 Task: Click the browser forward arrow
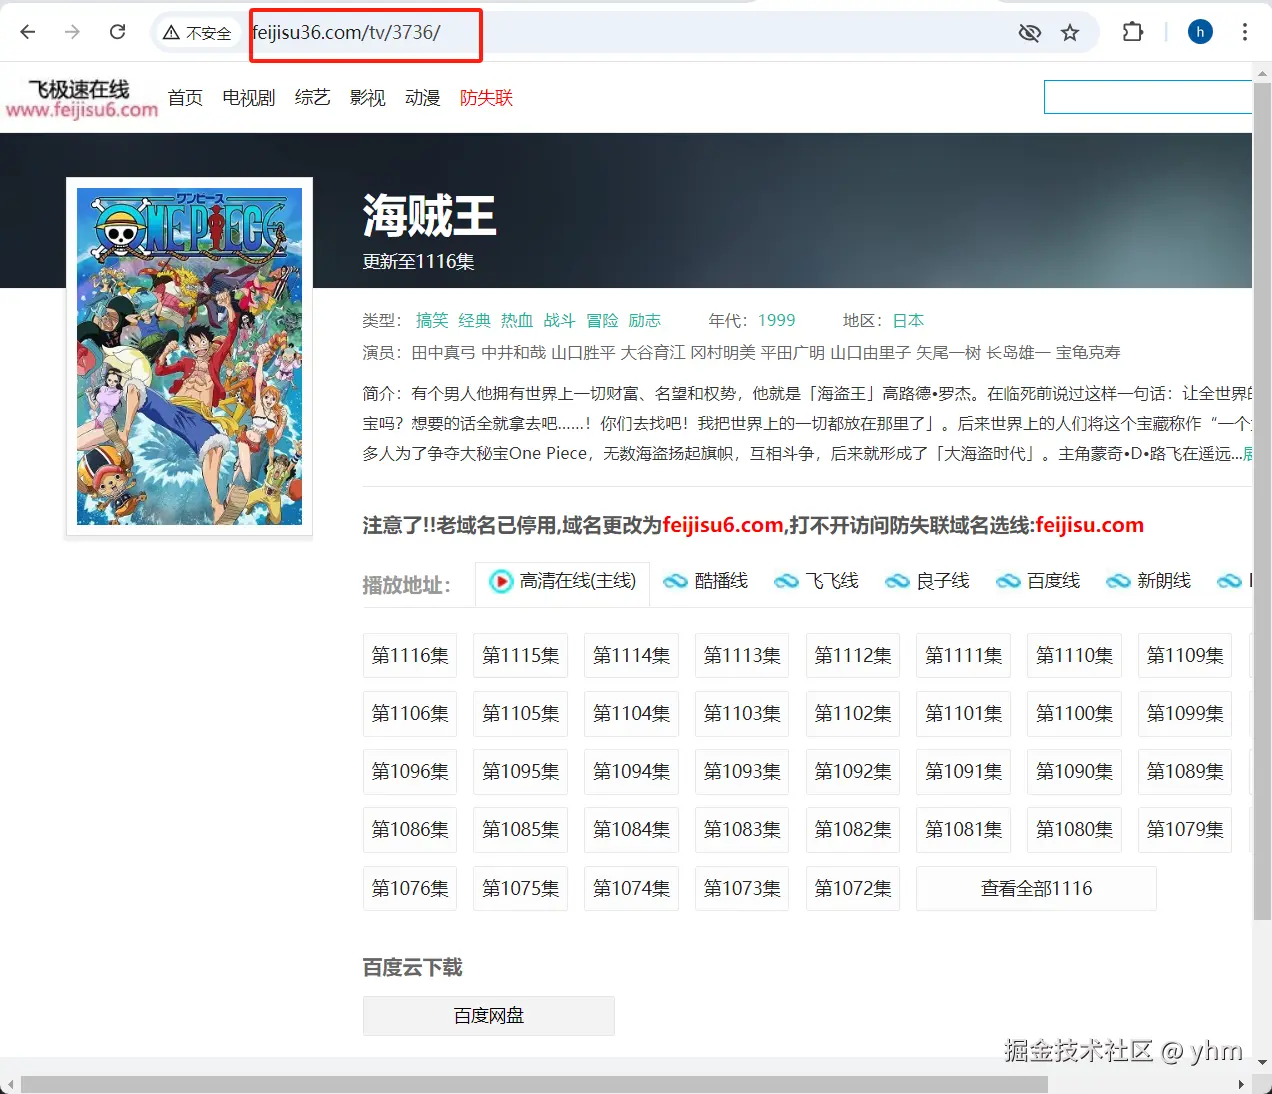coord(72,32)
